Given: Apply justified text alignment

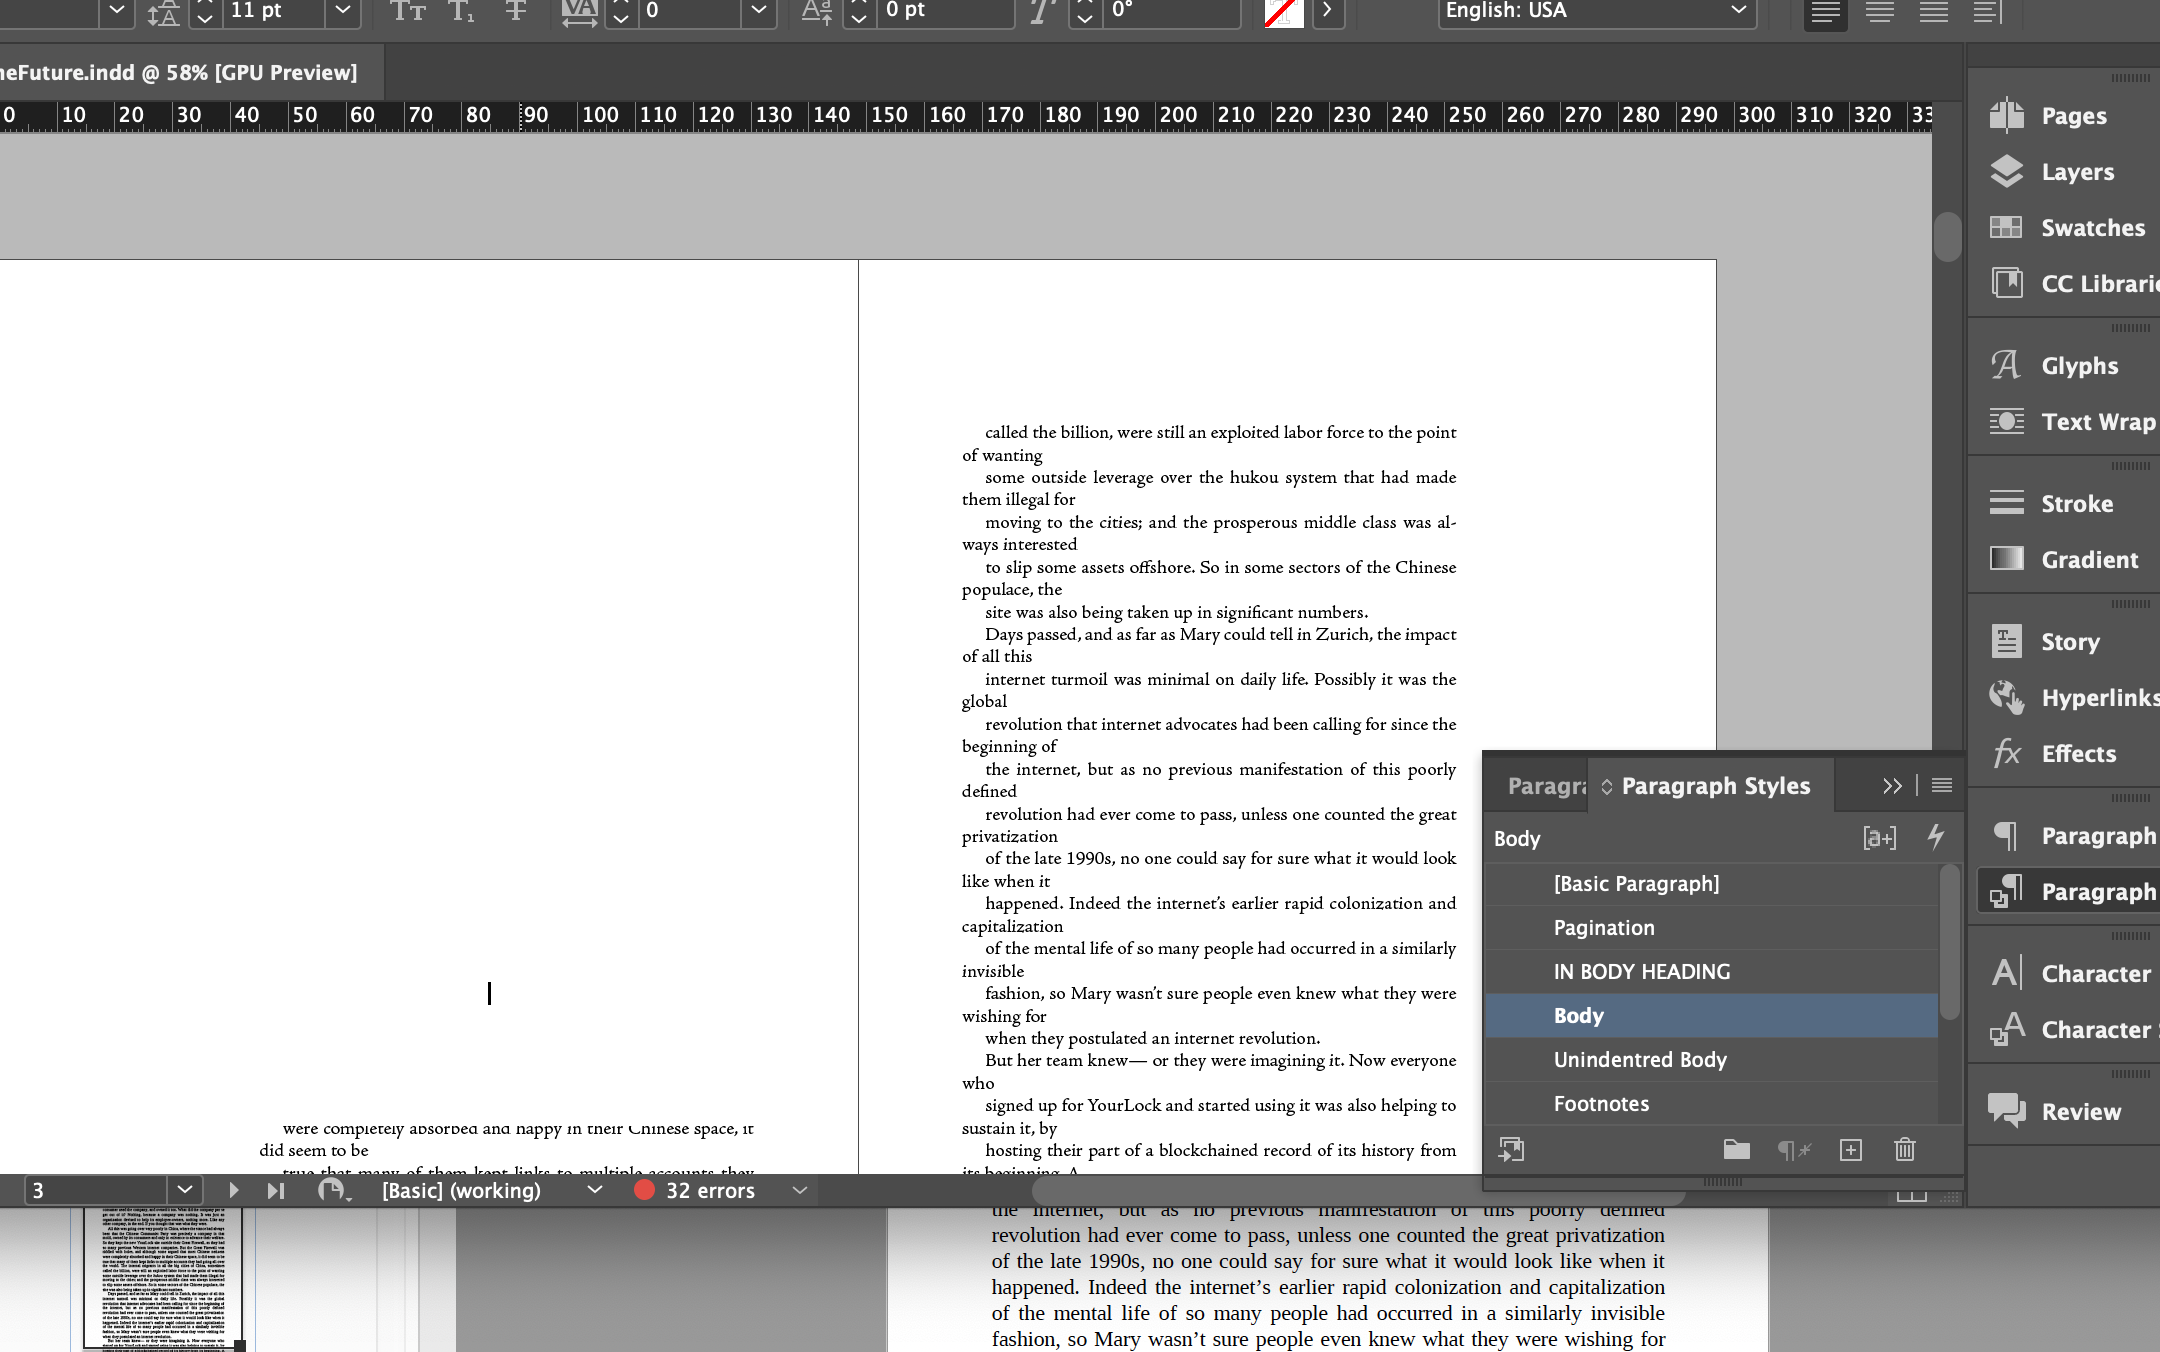Looking at the screenshot, I should pos(1933,13).
